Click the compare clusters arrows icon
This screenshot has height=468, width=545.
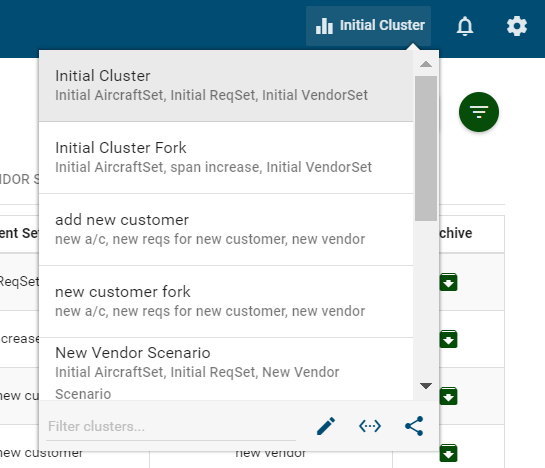(370, 426)
